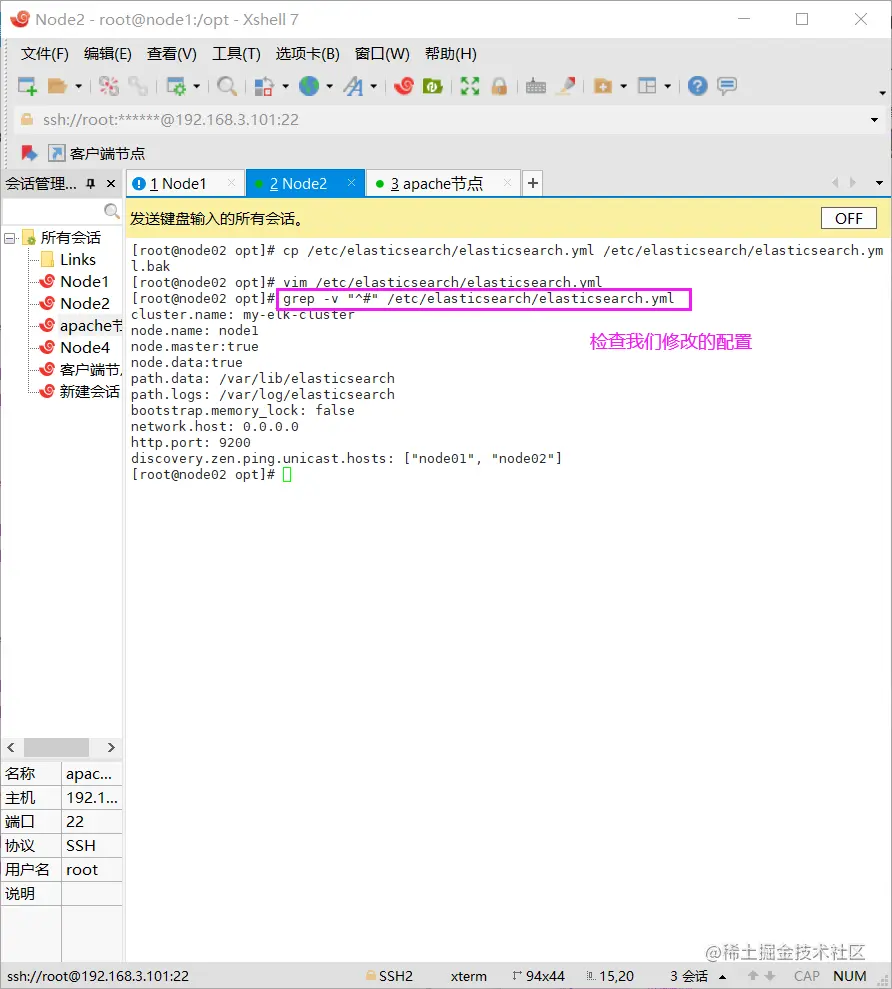The height and width of the screenshot is (989, 892).
Task: Click 3 会话 status bar entry
Action: click(x=689, y=976)
